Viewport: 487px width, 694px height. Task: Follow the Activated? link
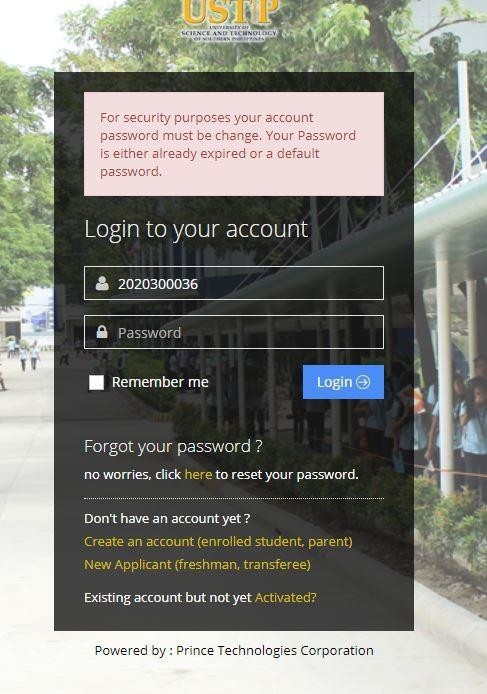286,598
